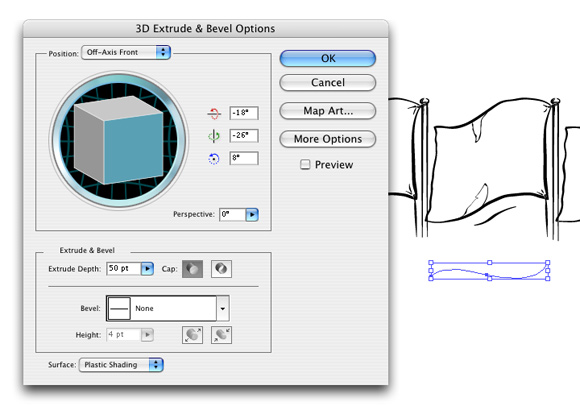Click the Z-axis rotation icon
The image size is (580, 406).
214,159
